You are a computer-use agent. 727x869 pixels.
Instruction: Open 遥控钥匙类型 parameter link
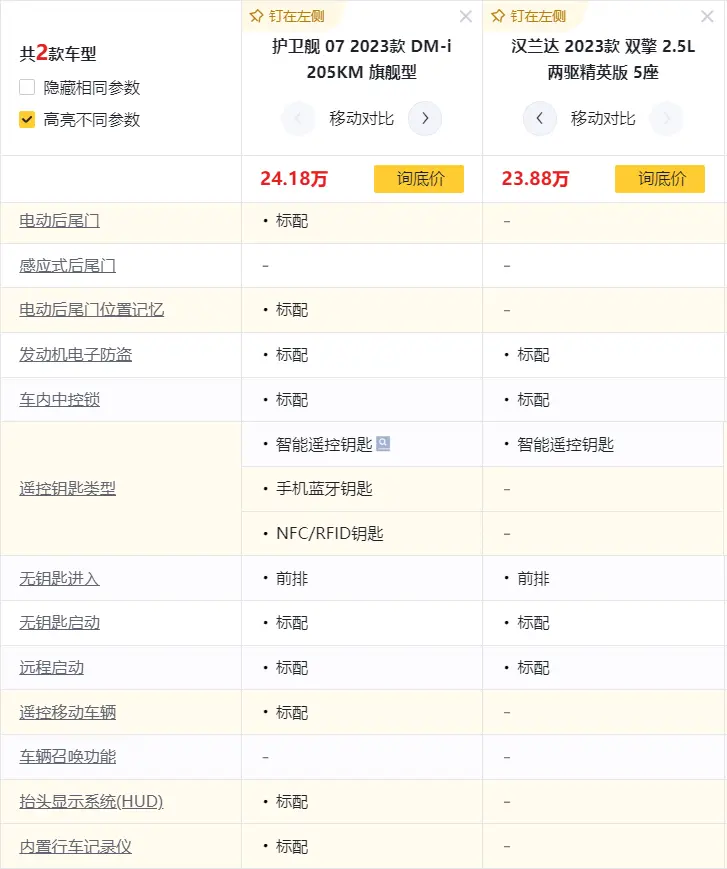click(x=68, y=489)
